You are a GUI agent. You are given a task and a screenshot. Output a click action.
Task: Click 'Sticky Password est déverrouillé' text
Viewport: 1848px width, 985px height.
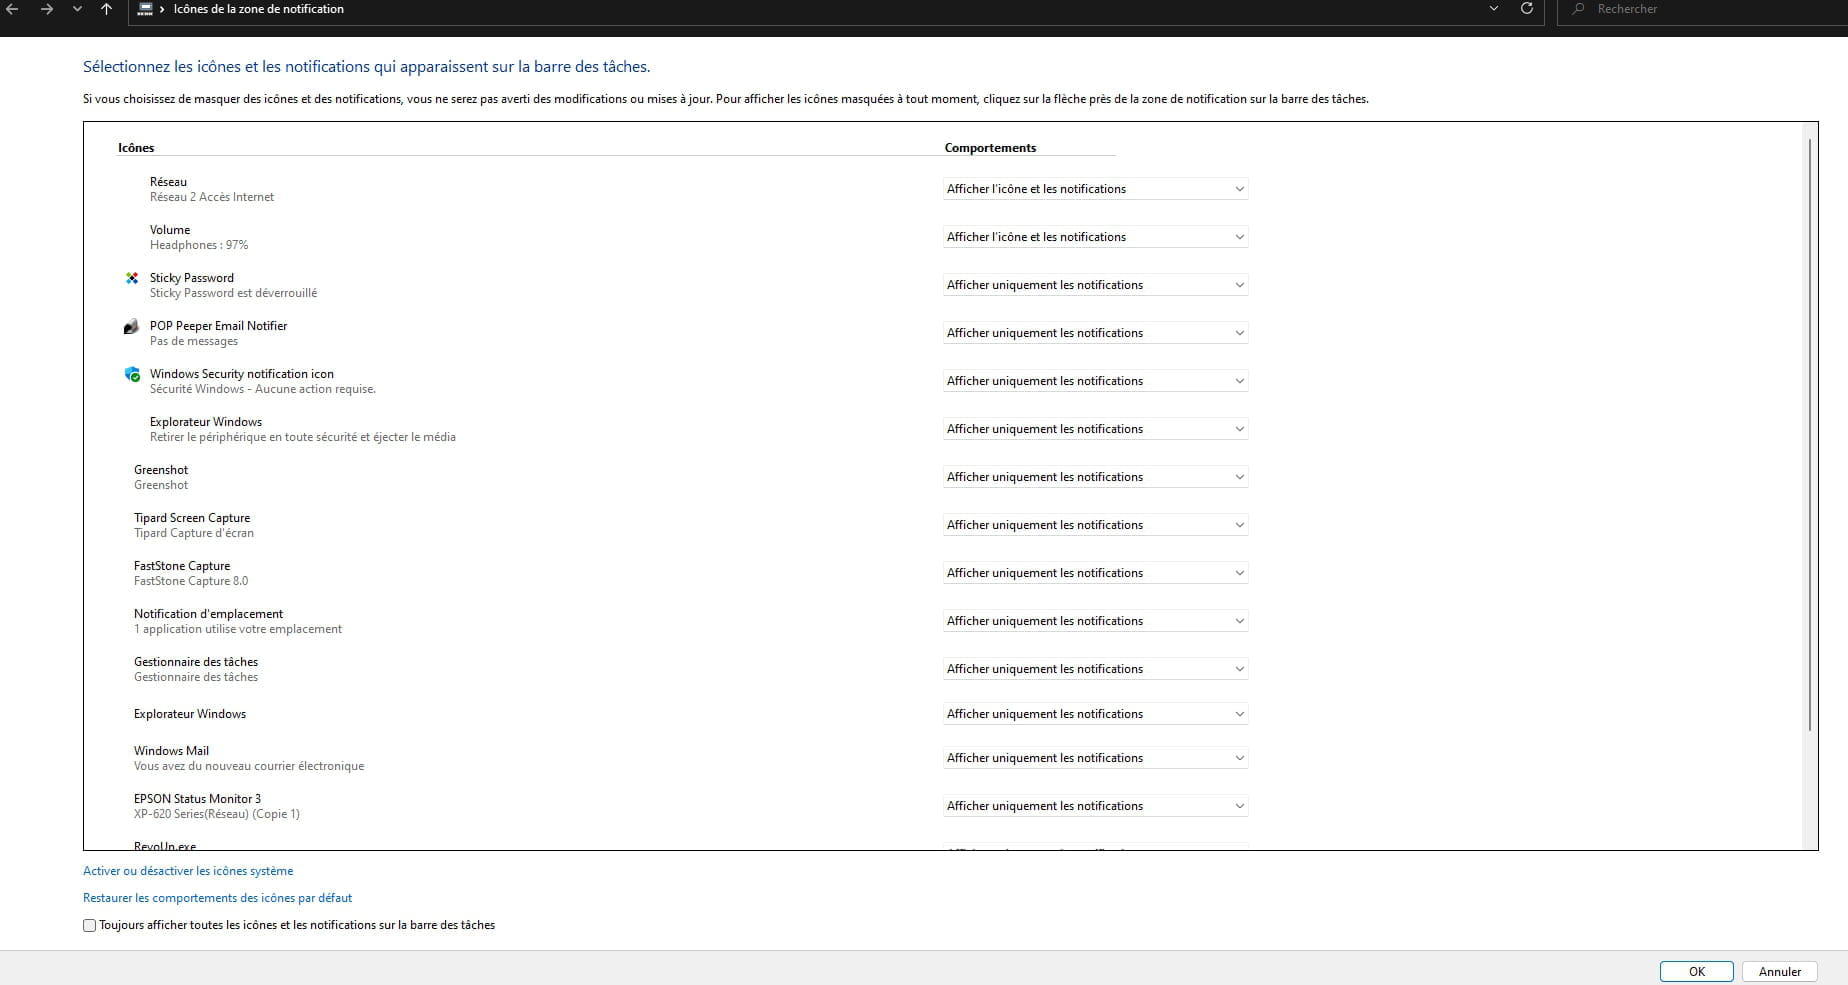coord(233,293)
